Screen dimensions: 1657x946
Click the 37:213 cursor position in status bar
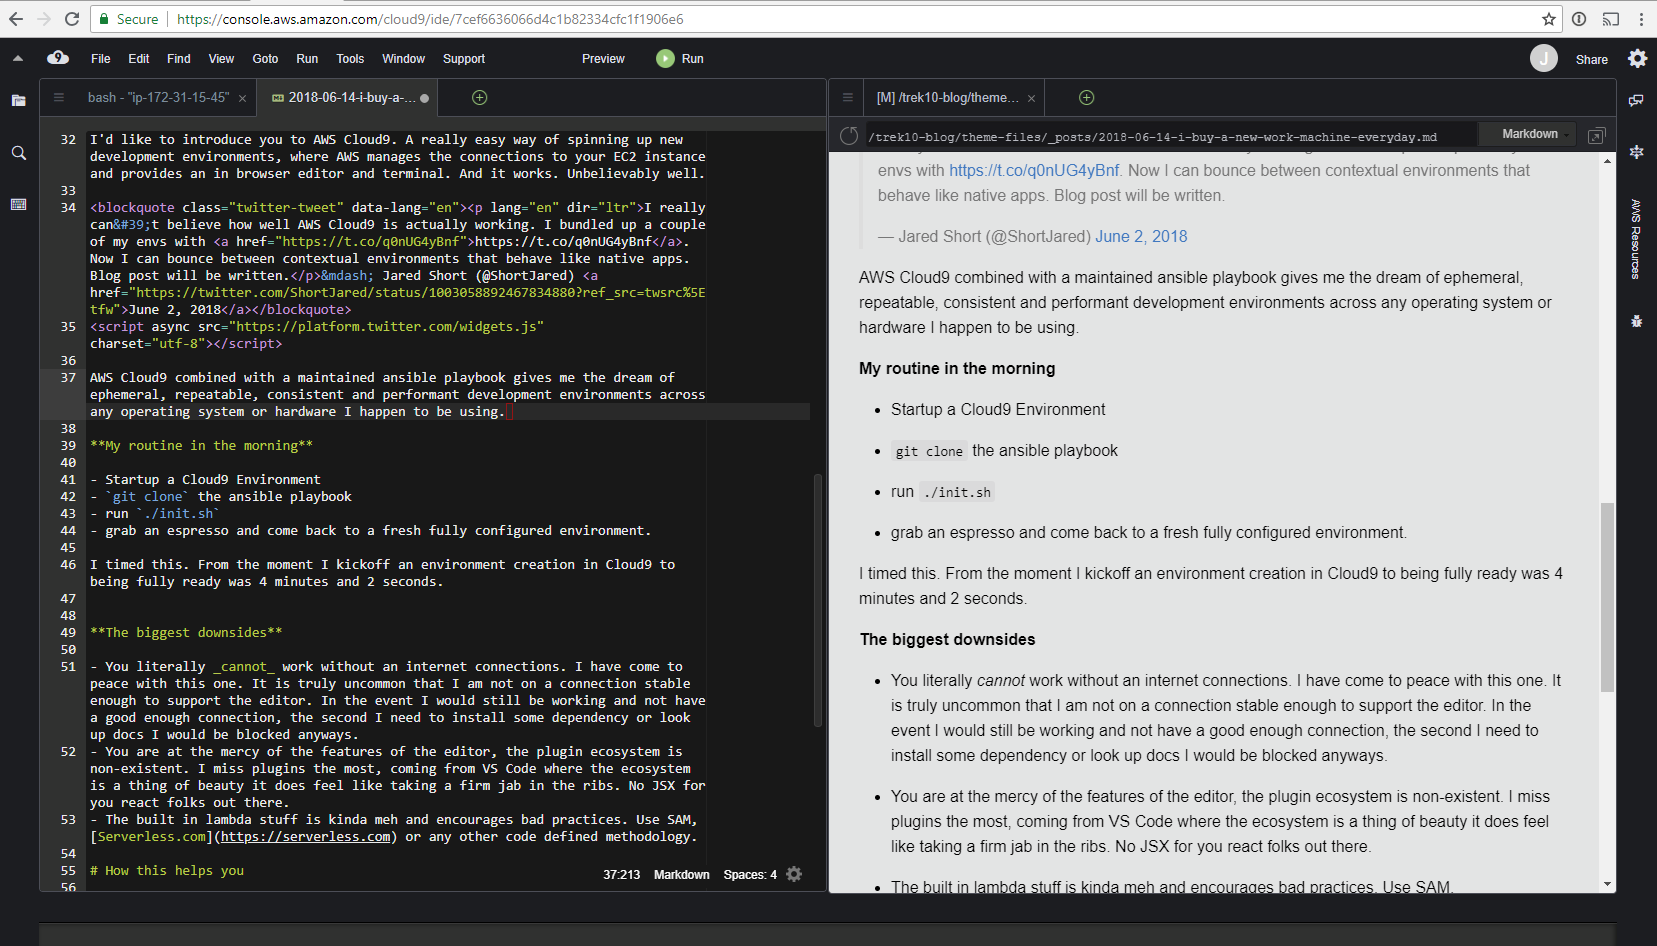[x=621, y=875]
